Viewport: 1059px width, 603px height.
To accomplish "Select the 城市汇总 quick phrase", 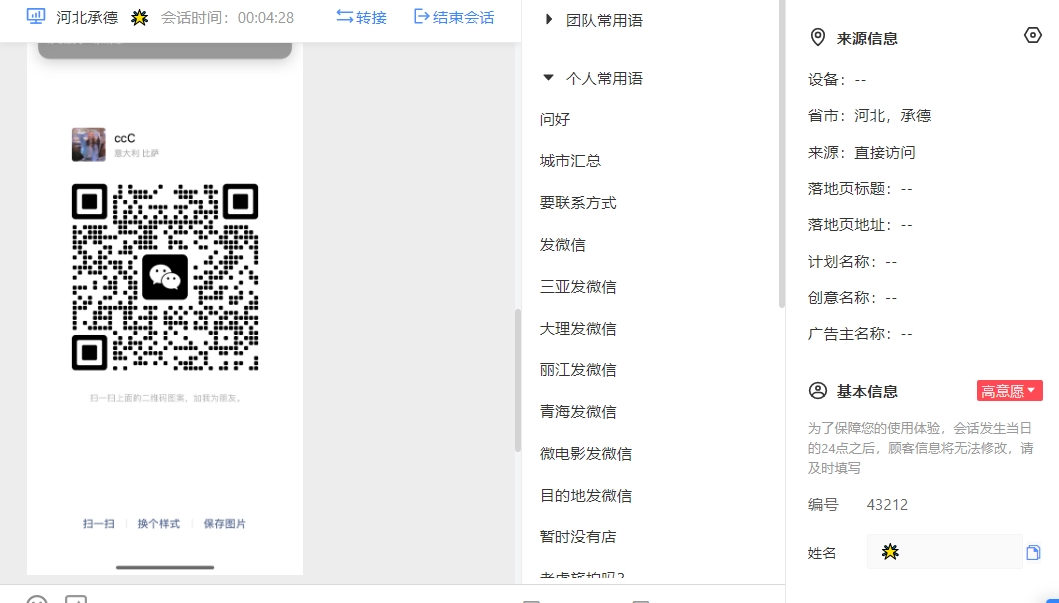I will click(570, 161).
